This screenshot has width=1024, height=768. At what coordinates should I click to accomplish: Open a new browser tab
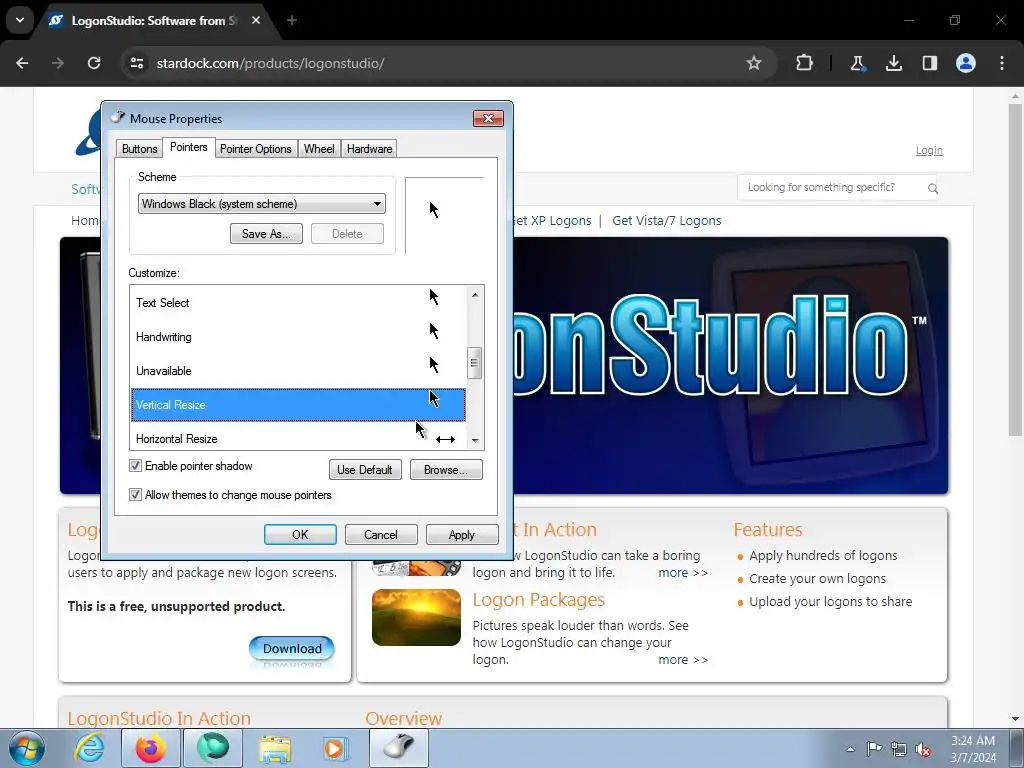tap(292, 20)
